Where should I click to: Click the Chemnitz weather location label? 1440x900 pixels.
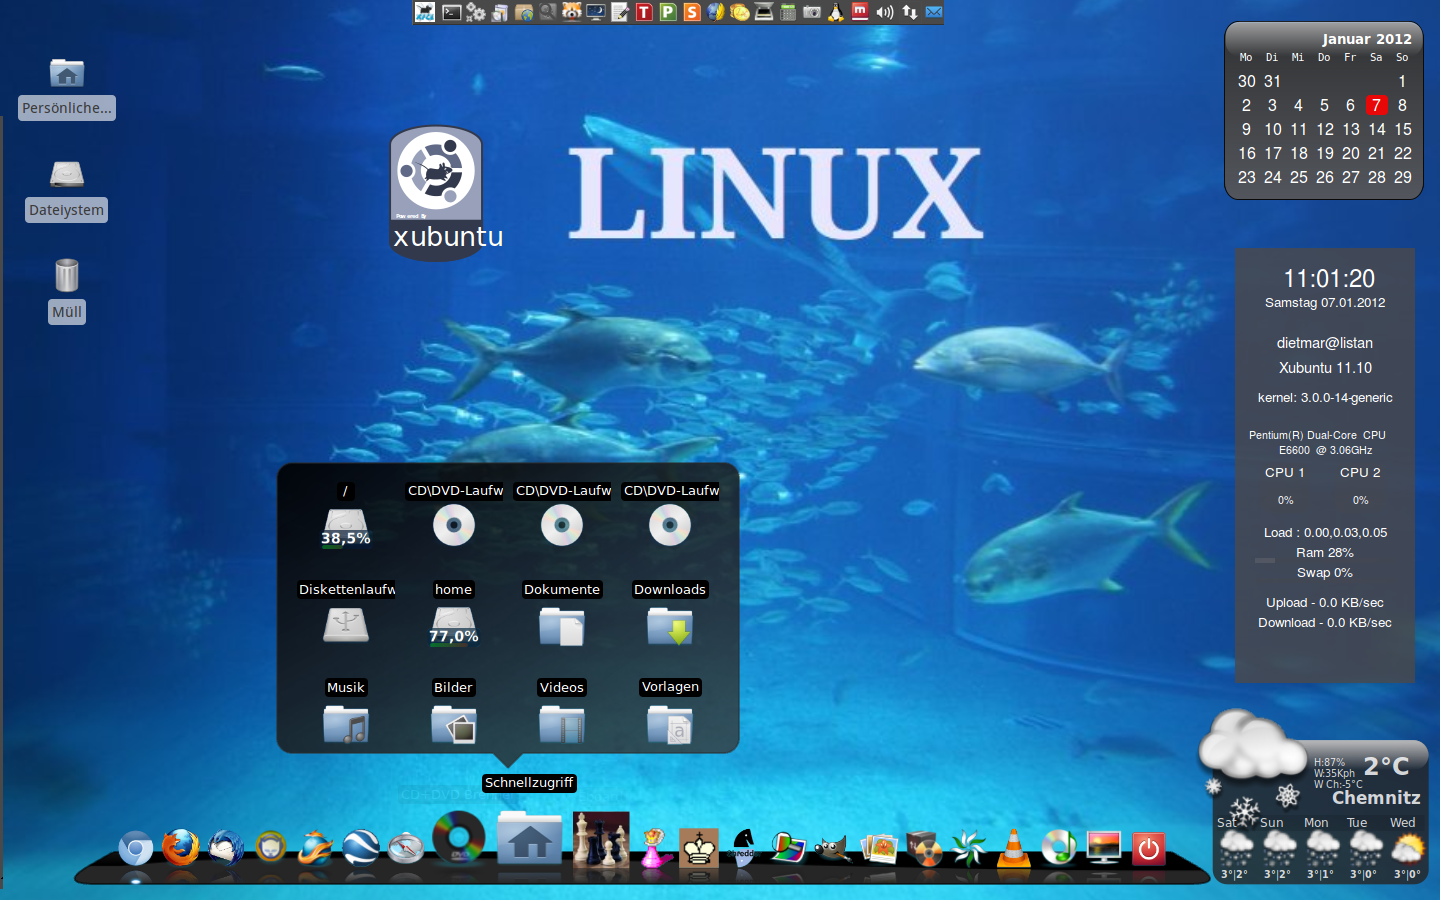point(1376,797)
